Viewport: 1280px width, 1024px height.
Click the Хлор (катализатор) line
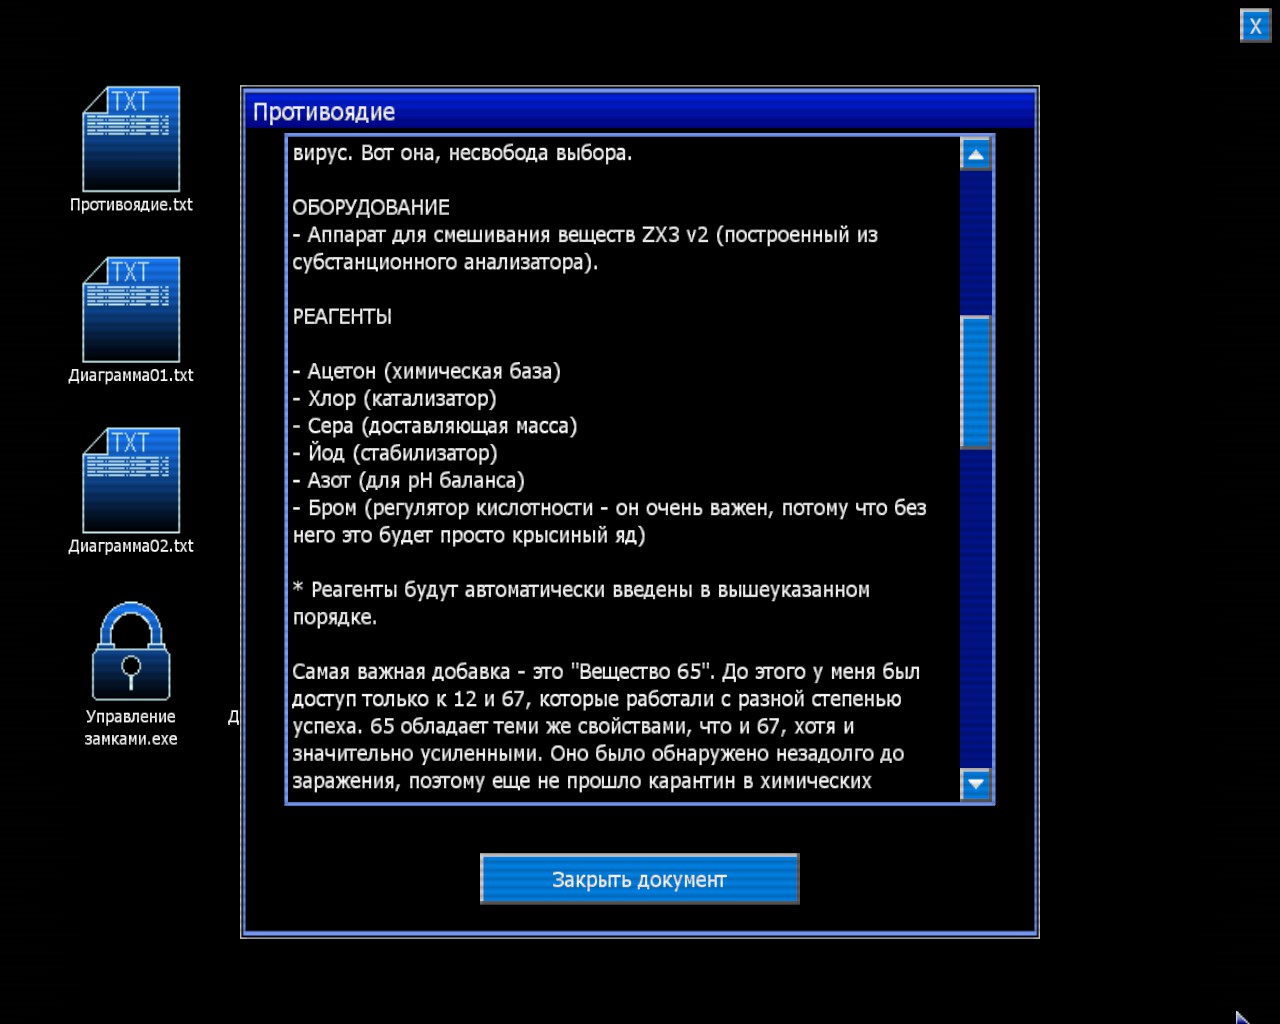pyautogui.click(x=395, y=399)
